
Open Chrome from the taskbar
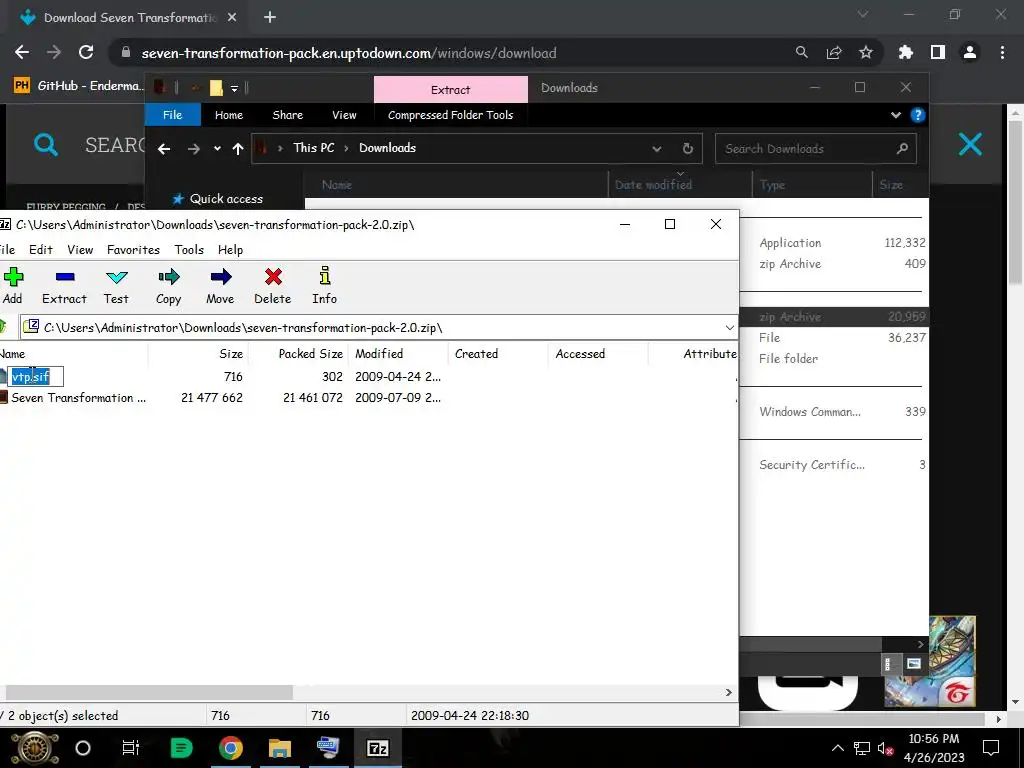click(x=231, y=748)
